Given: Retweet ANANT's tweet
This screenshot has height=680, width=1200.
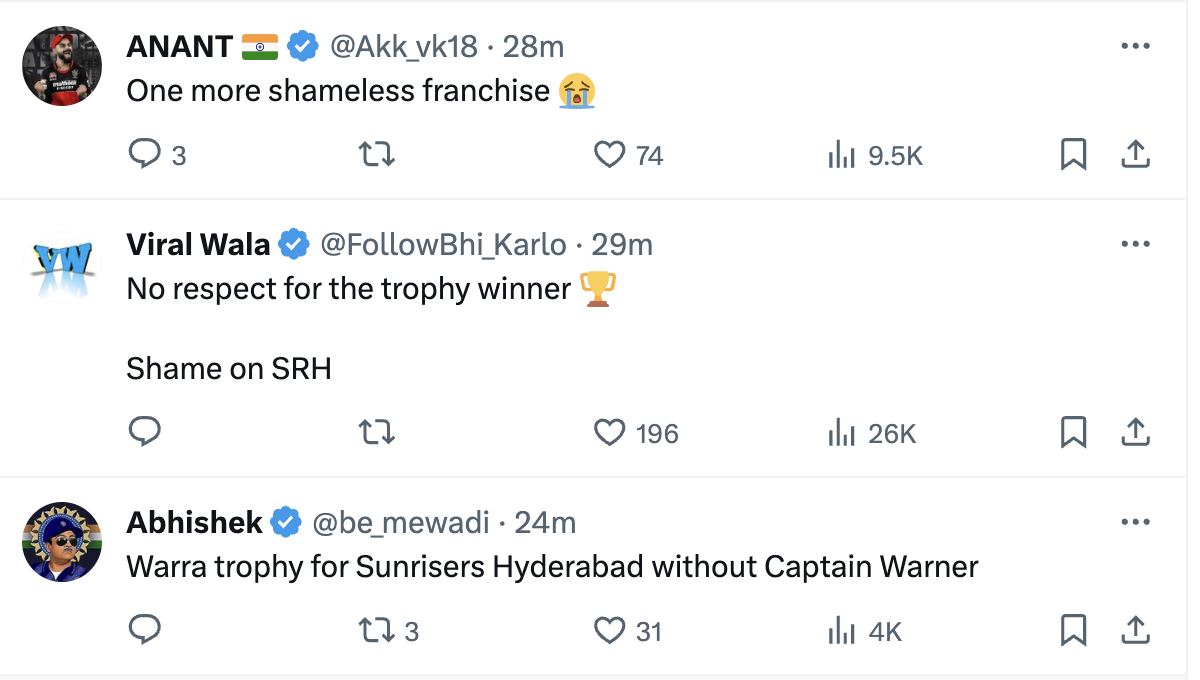Looking at the screenshot, I should [376, 154].
